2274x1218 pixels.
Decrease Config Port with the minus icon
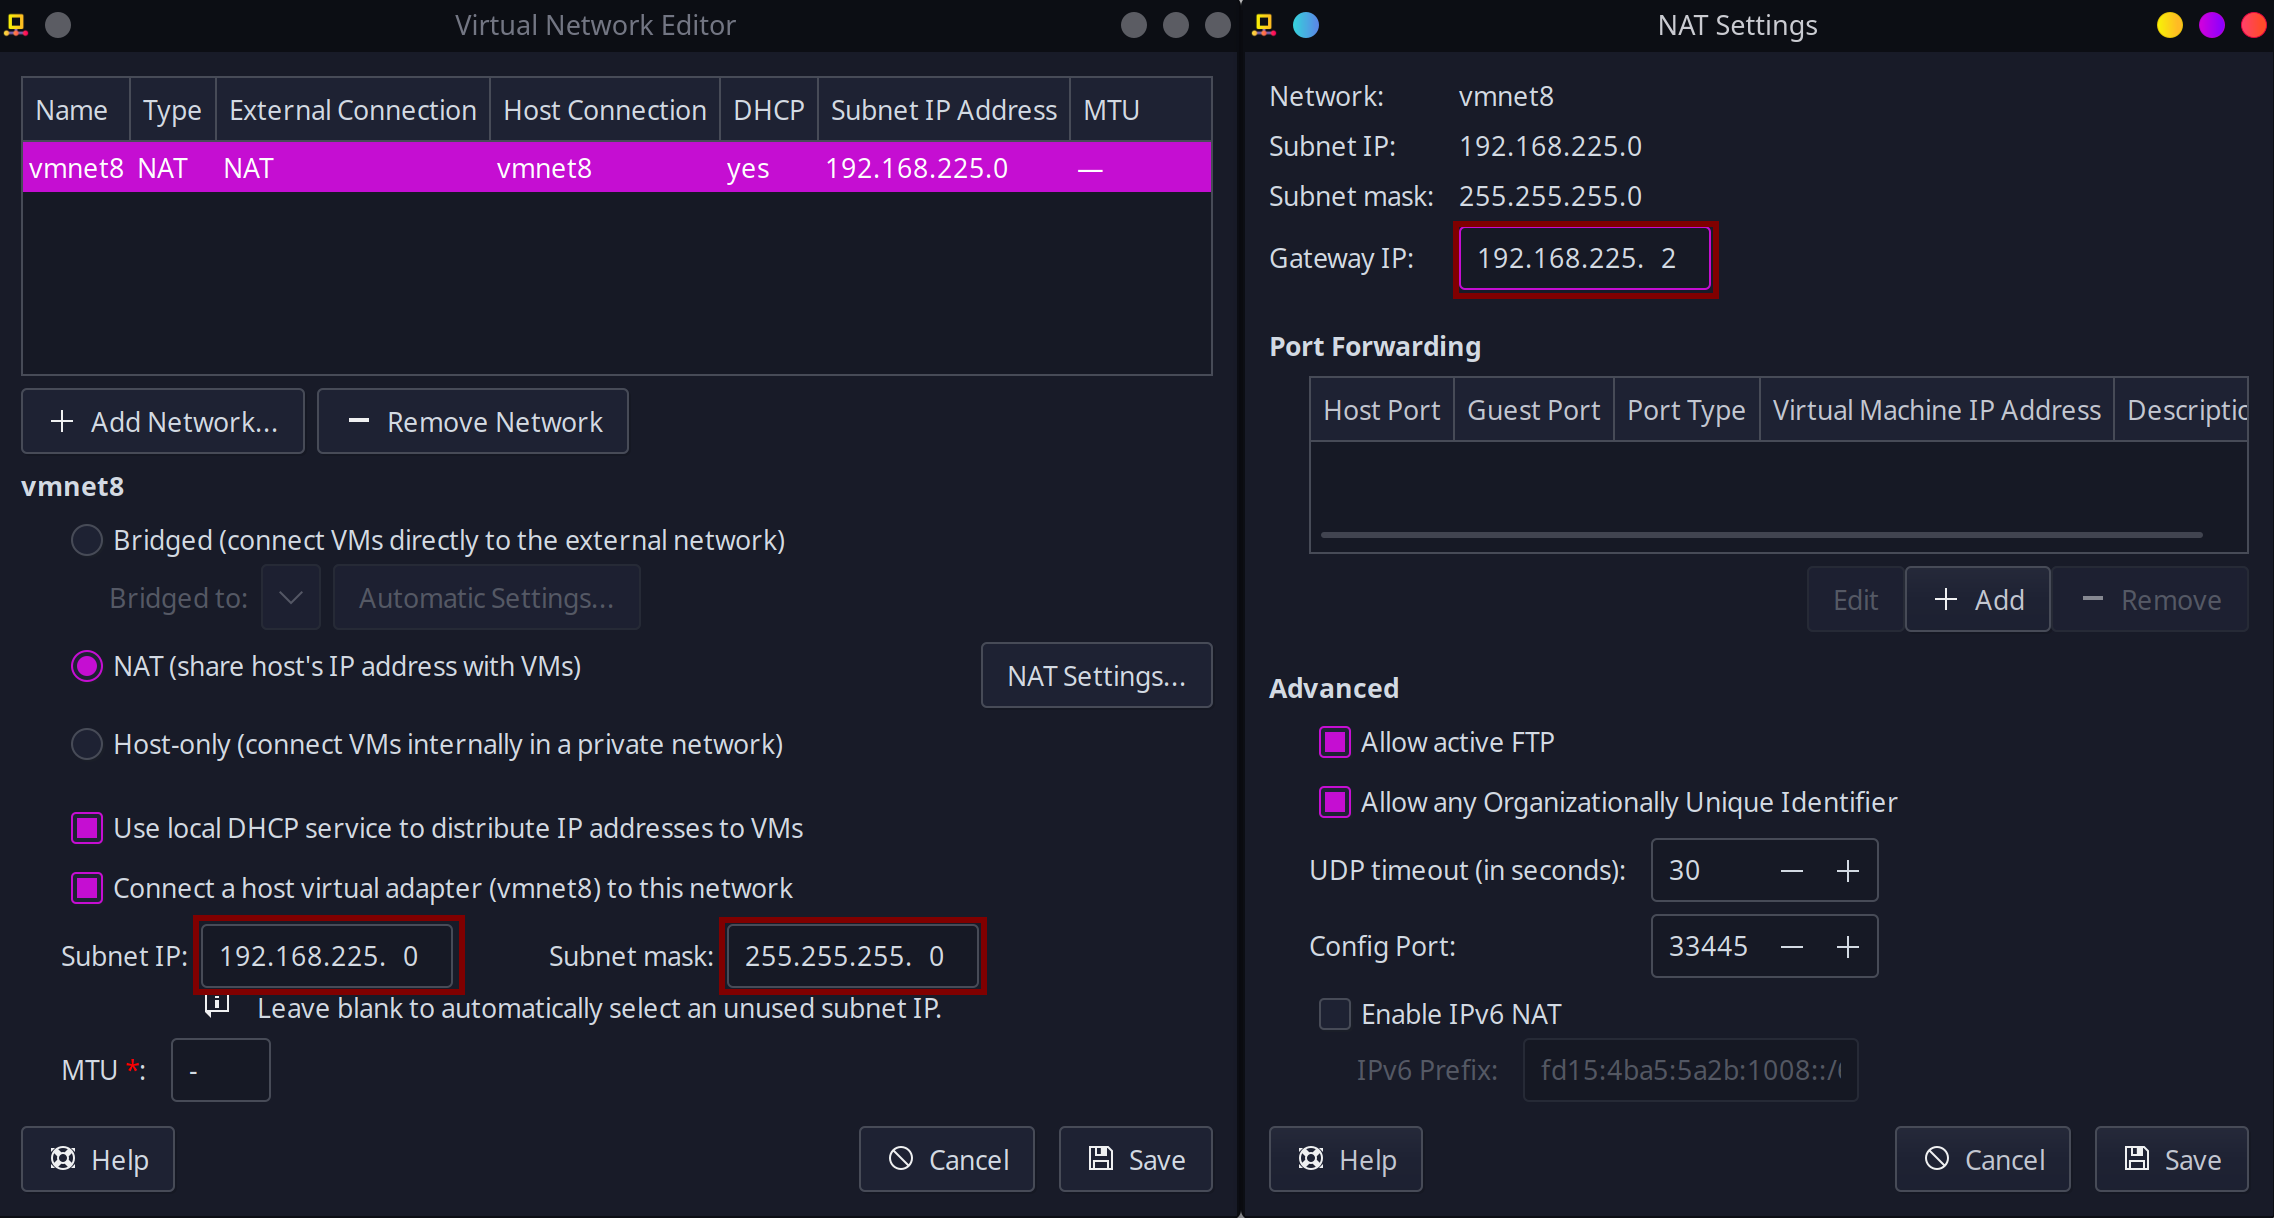1791,947
